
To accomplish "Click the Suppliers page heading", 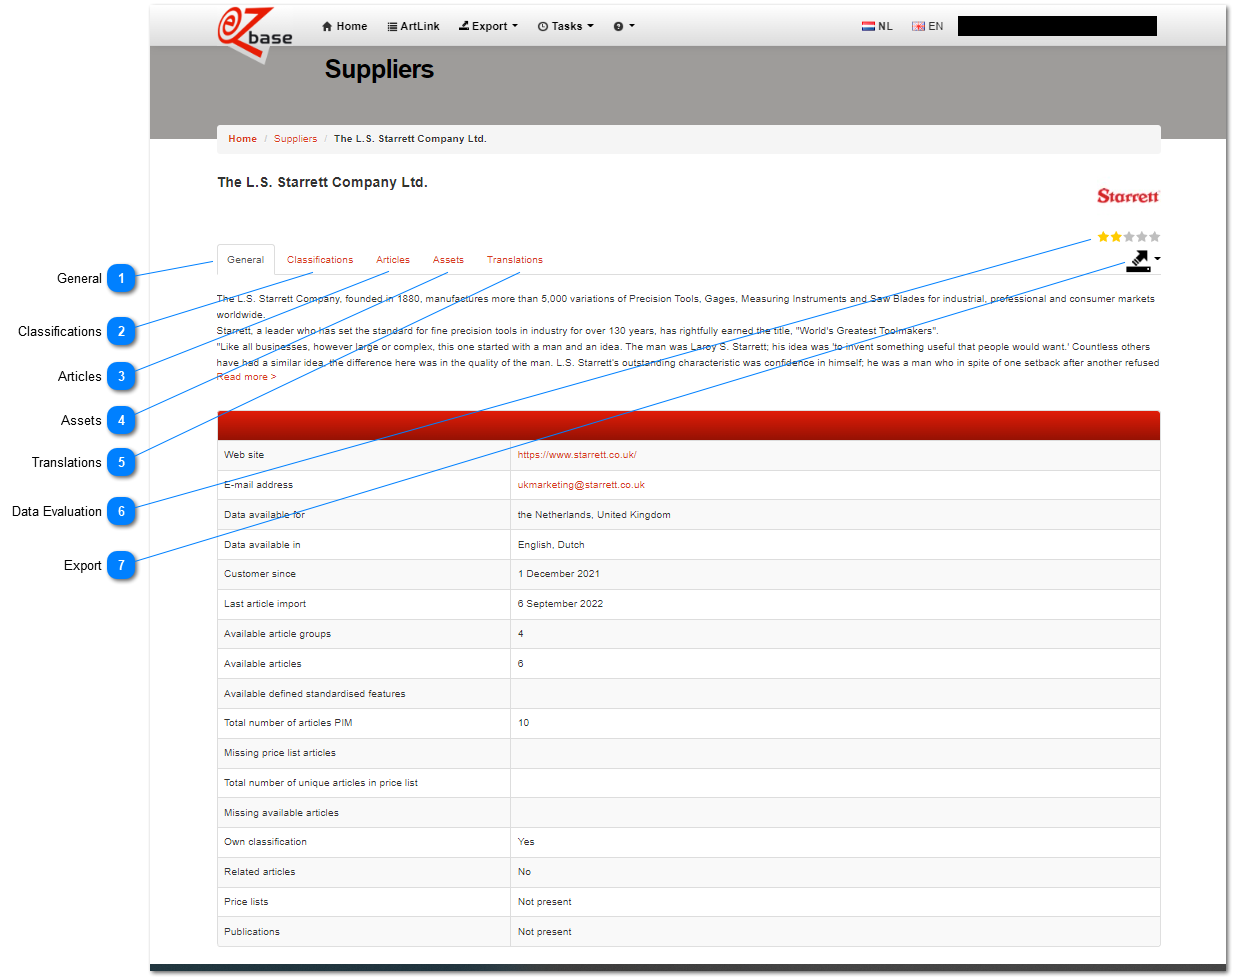I will (379, 69).
